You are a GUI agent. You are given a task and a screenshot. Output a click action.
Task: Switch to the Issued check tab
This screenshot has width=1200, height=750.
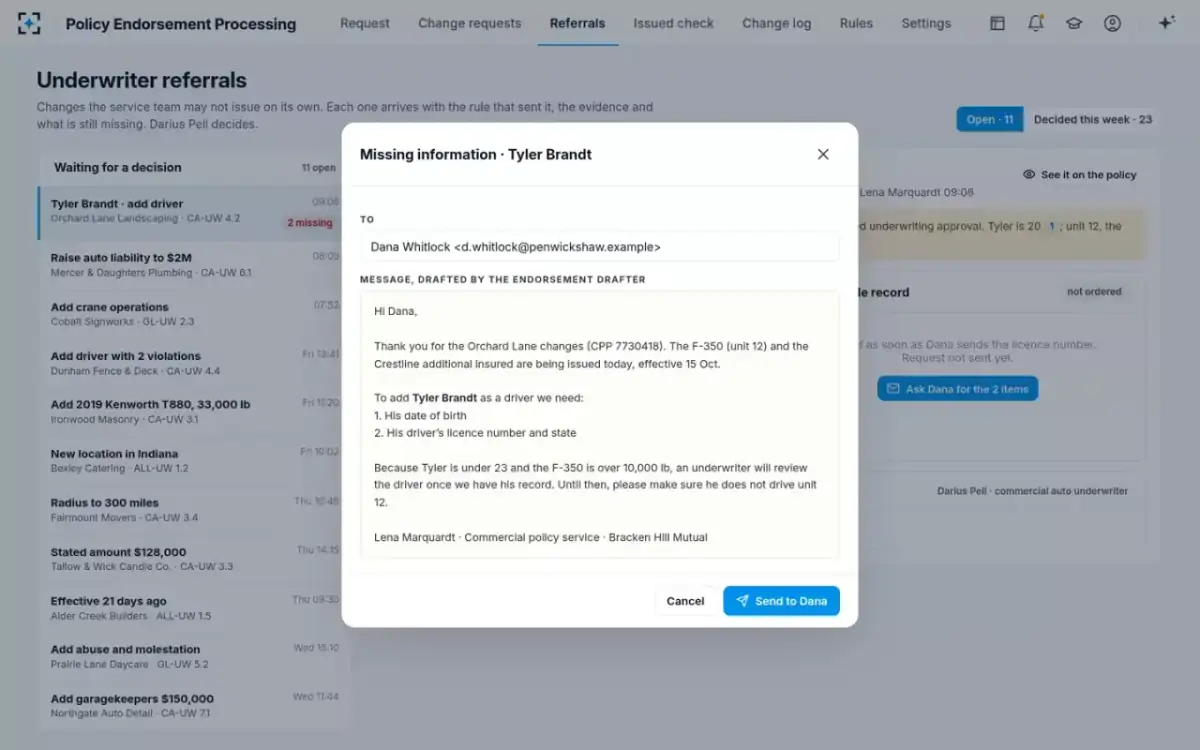point(674,23)
